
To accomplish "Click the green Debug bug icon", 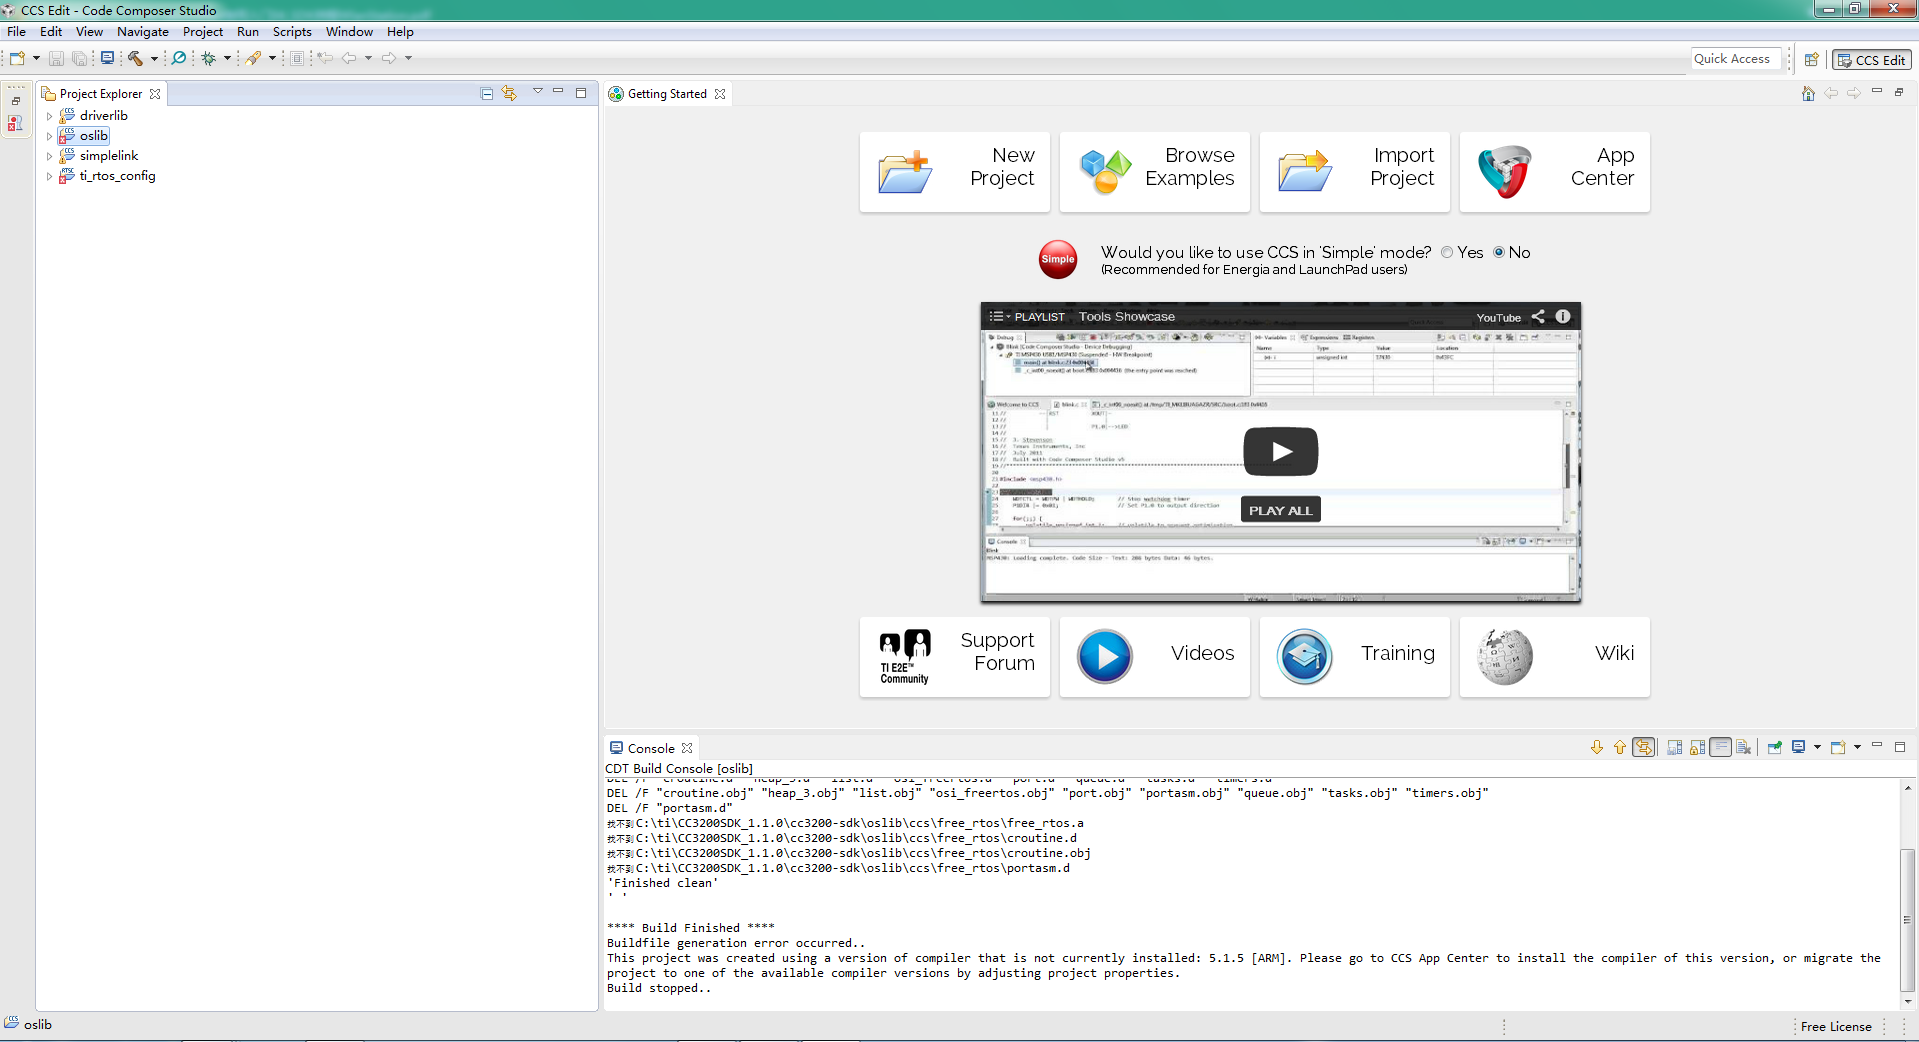I will pyautogui.click(x=209, y=58).
